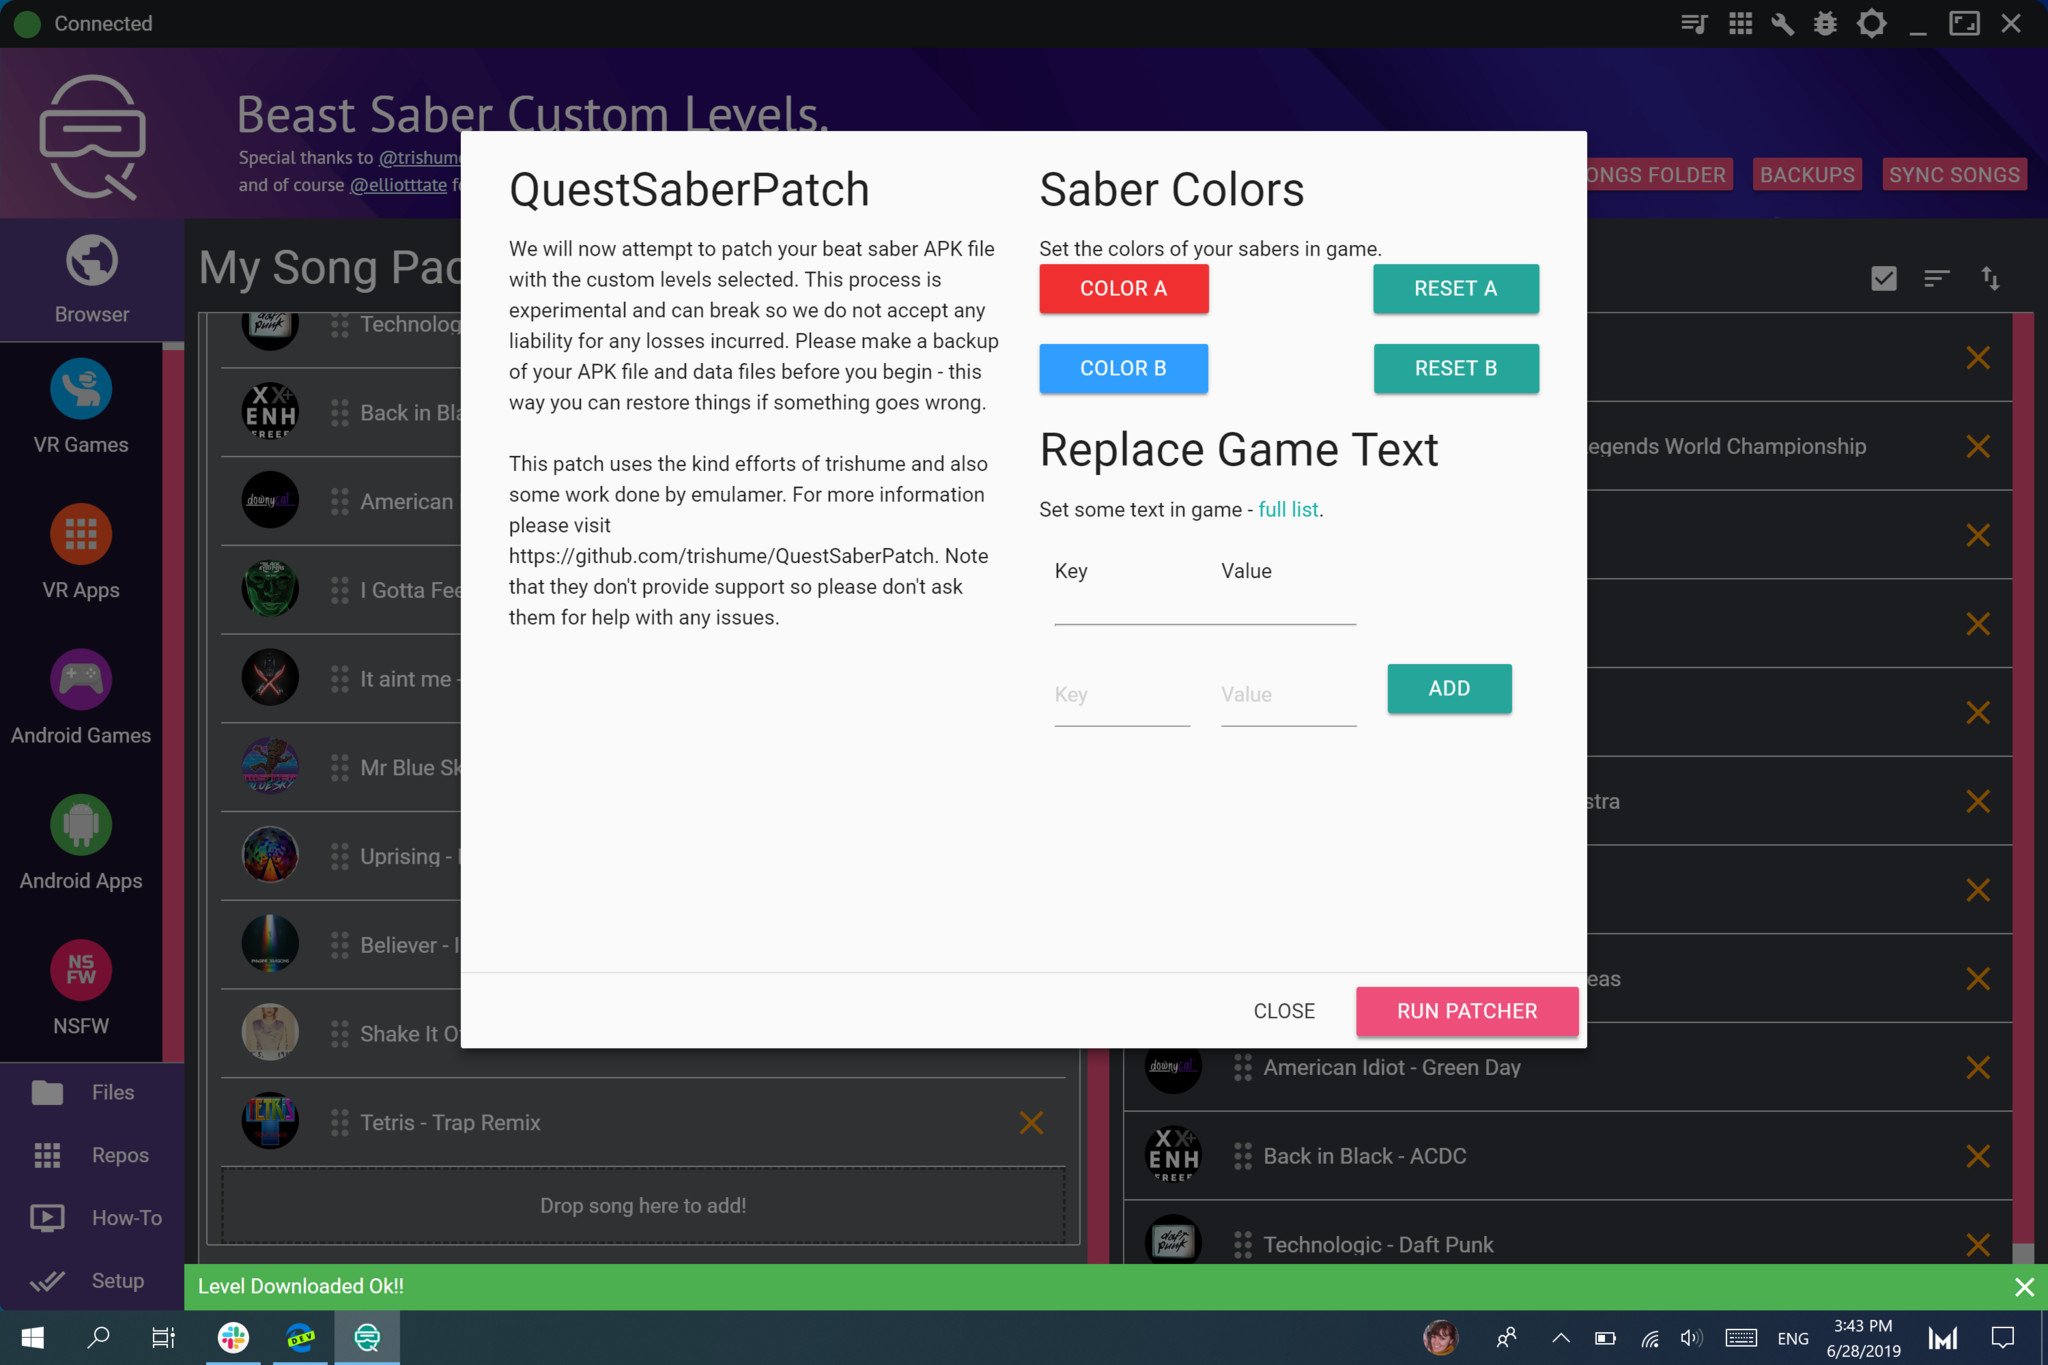
Task: Click the RUN PATCHER button
Action: (x=1466, y=1011)
